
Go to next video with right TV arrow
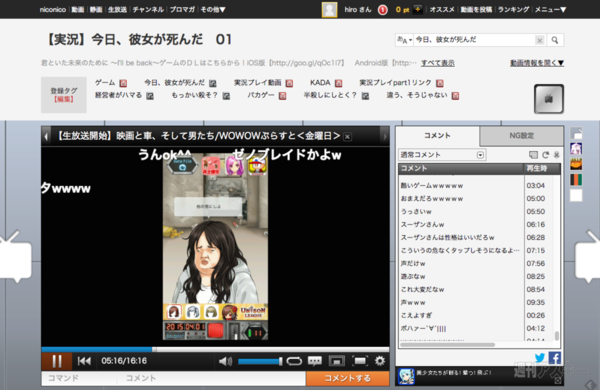coord(588,256)
